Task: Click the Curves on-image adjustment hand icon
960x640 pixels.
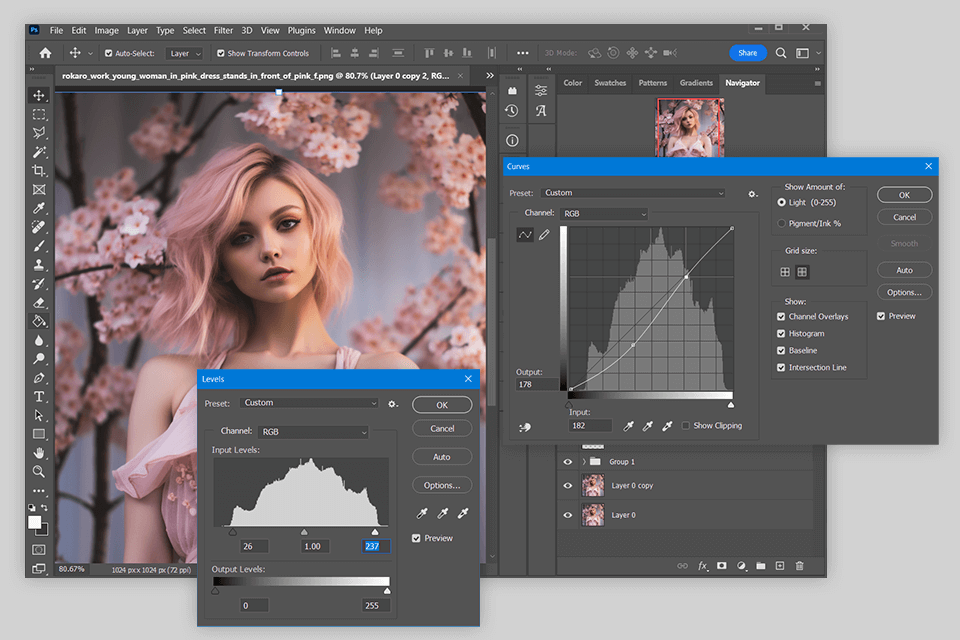Action: pyautogui.click(x=525, y=427)
